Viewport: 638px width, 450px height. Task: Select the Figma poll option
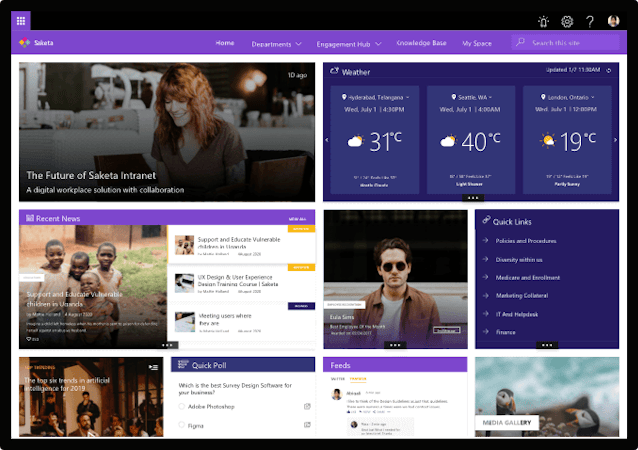coord(182,425)
